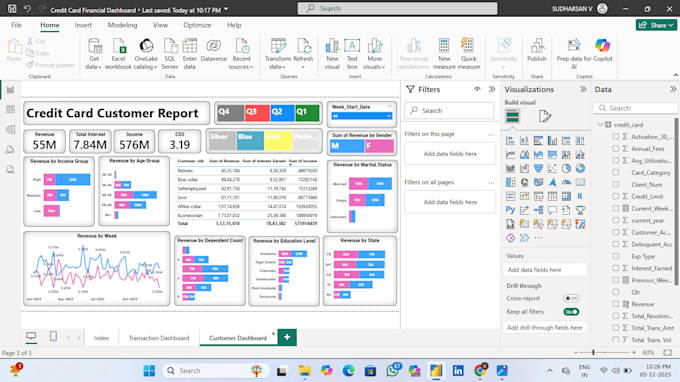Select the Donut chart visual

pos(580,168)
